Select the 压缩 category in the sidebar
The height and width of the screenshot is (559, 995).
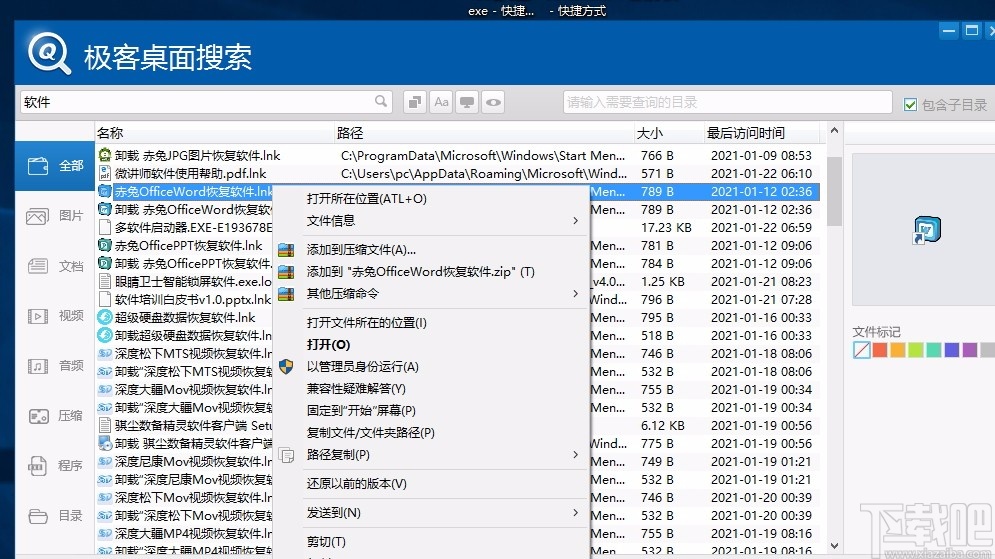click(x=55, y=416)
